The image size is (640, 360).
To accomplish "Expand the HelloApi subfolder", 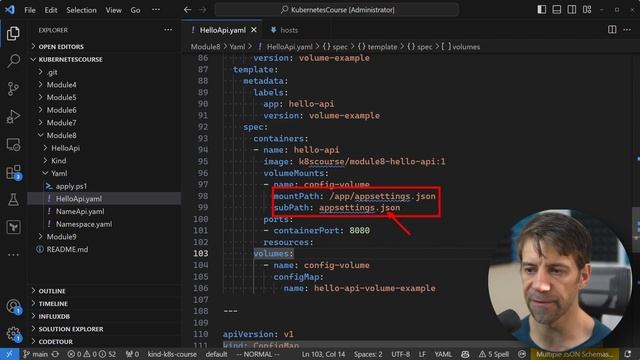I will click(104, 148).
